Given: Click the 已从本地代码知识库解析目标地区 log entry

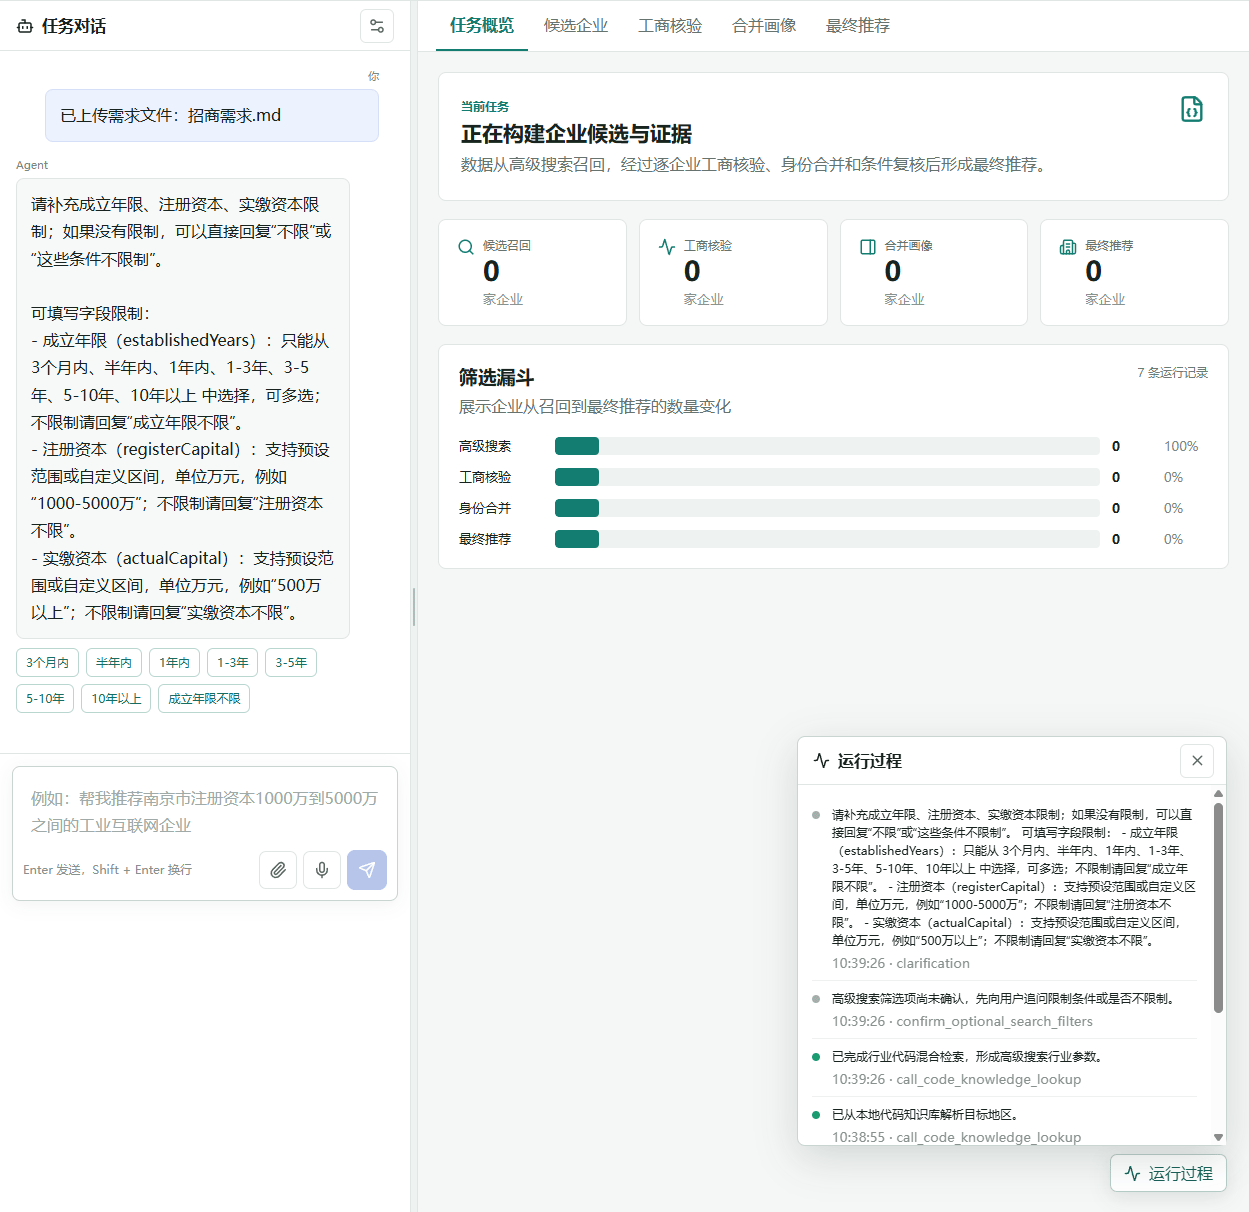Looking at the screenshot, I should point(1003,1124).
